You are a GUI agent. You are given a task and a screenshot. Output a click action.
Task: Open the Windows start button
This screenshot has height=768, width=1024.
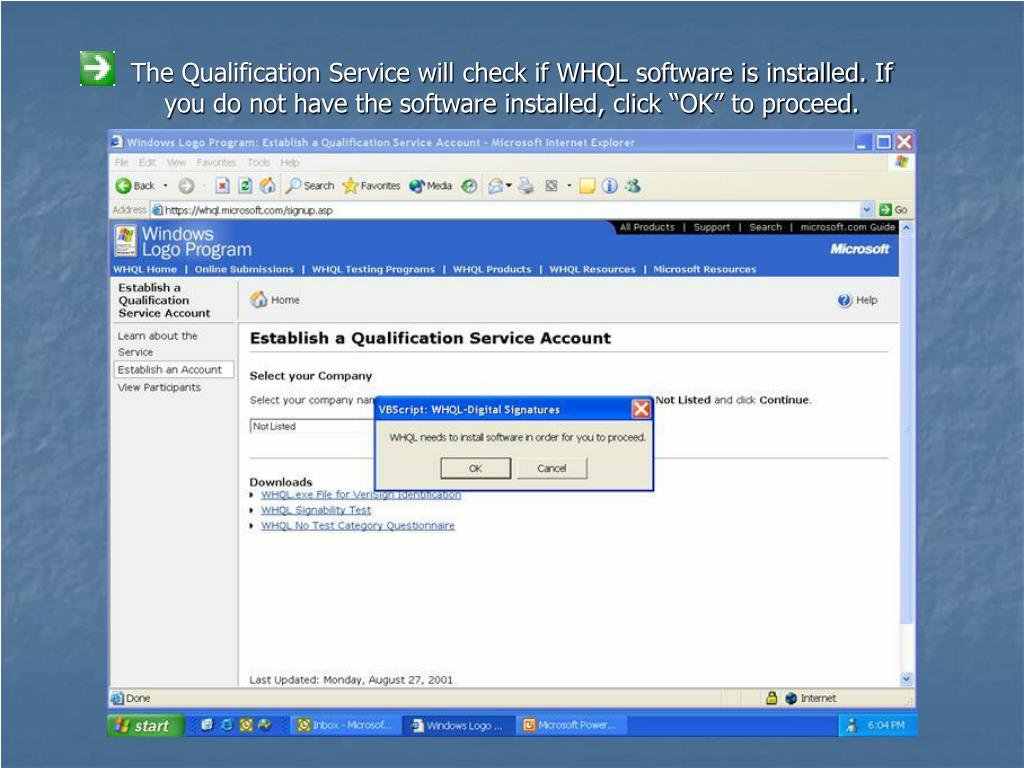(146, 726)
